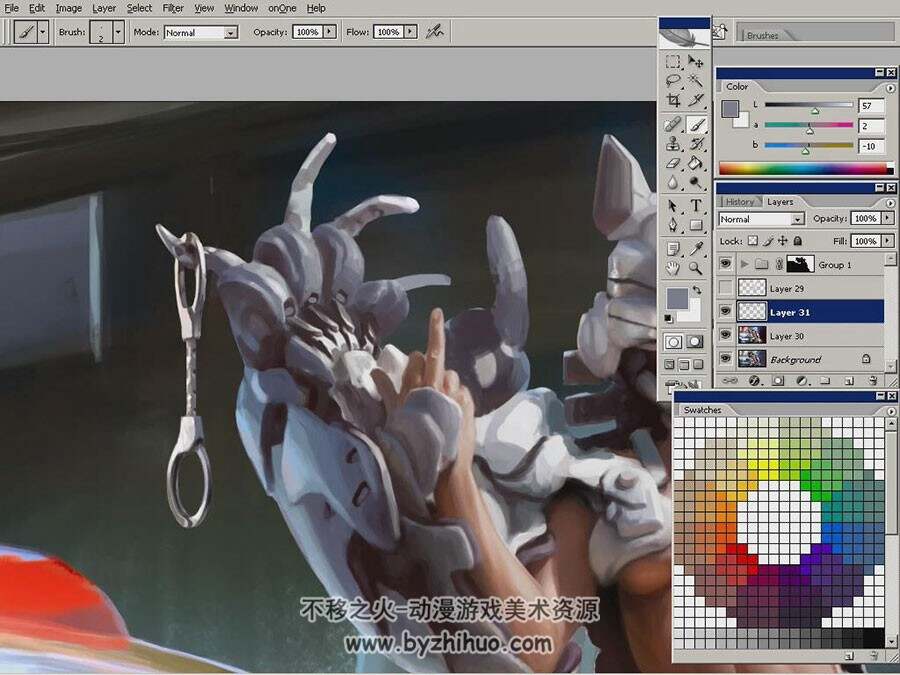
Task: Enable the airbrush option in options bar
Action: tap(435, 32)
